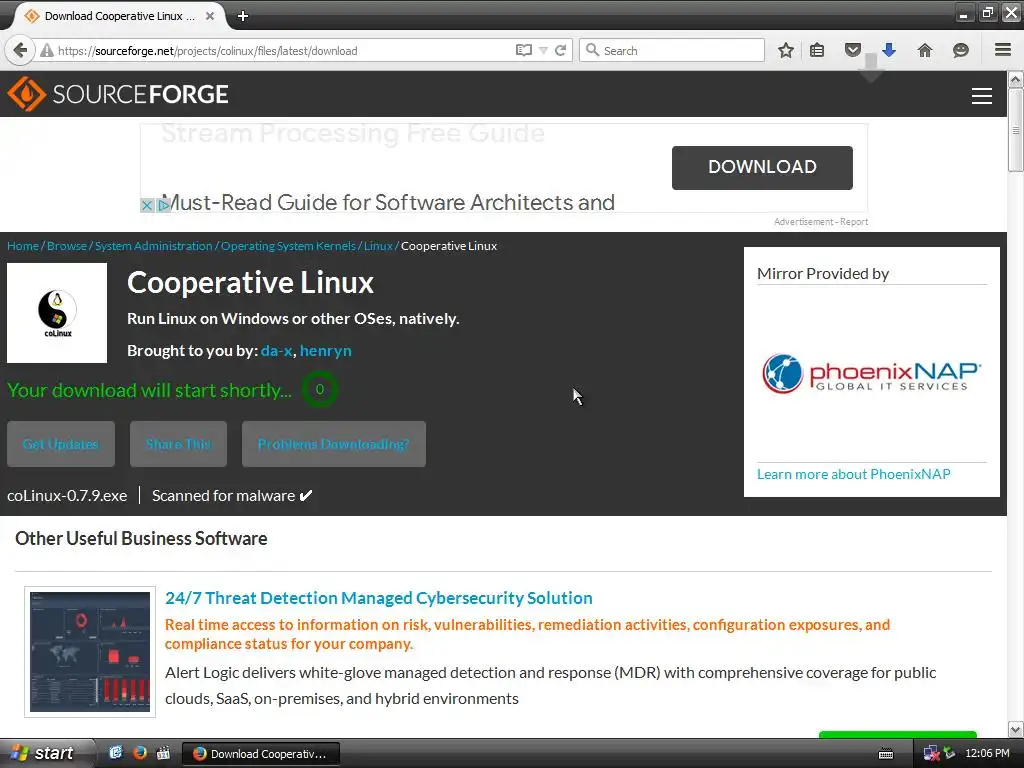Click the page scrollbar down arrow

point(1015,729)
